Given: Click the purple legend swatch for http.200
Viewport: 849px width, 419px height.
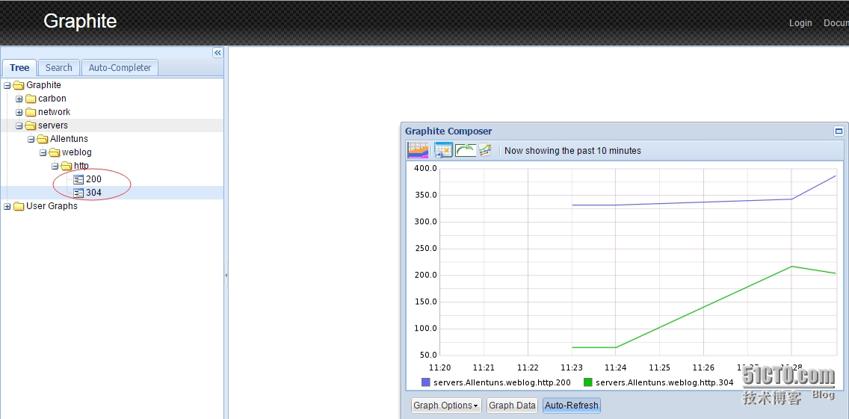Looking at the screenshot, I should (426, 382).
